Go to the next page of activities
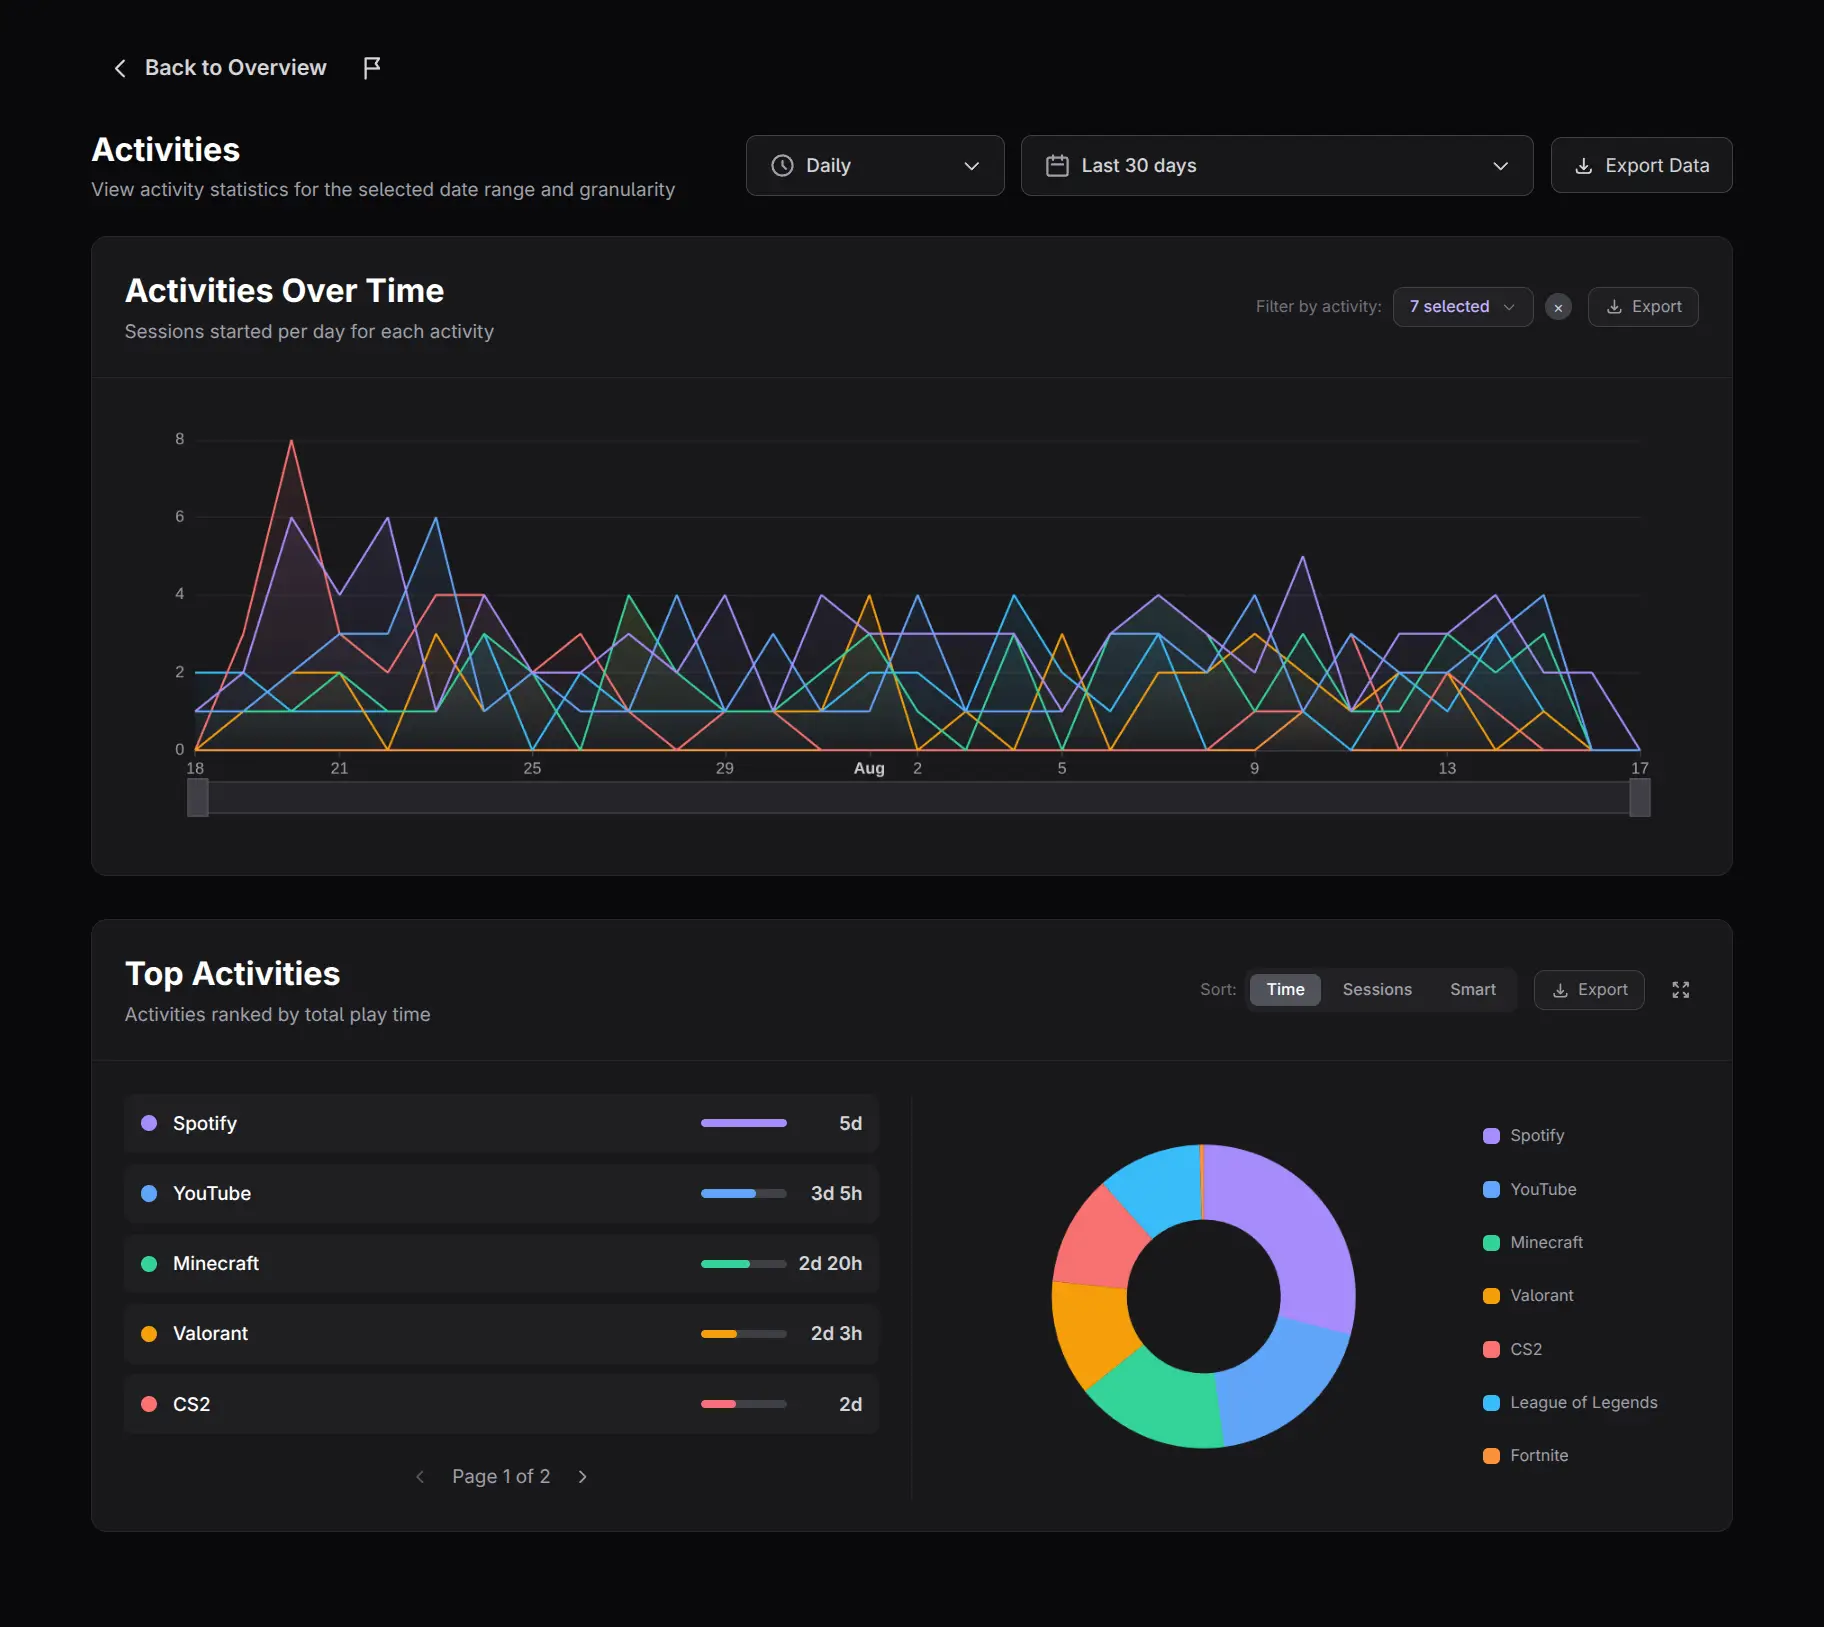Viewport: 1824px width, 1627px height. 583,1476
